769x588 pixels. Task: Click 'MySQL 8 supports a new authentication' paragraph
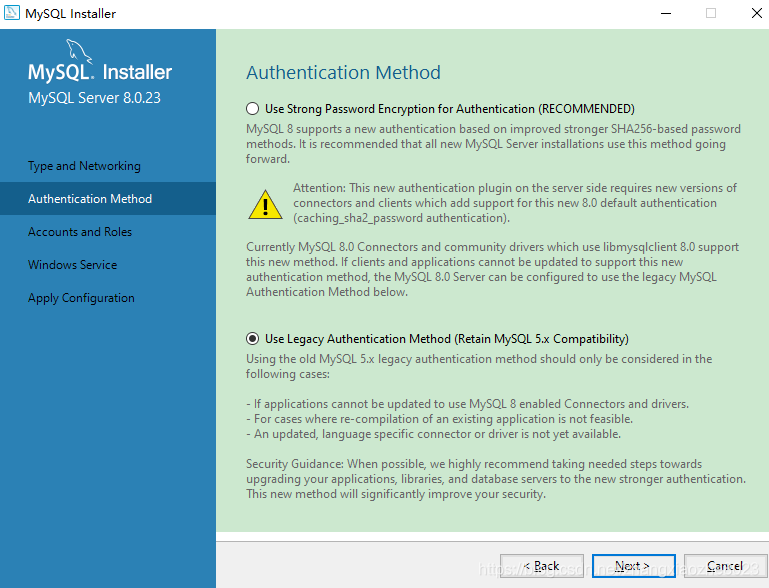coord(493,144)
